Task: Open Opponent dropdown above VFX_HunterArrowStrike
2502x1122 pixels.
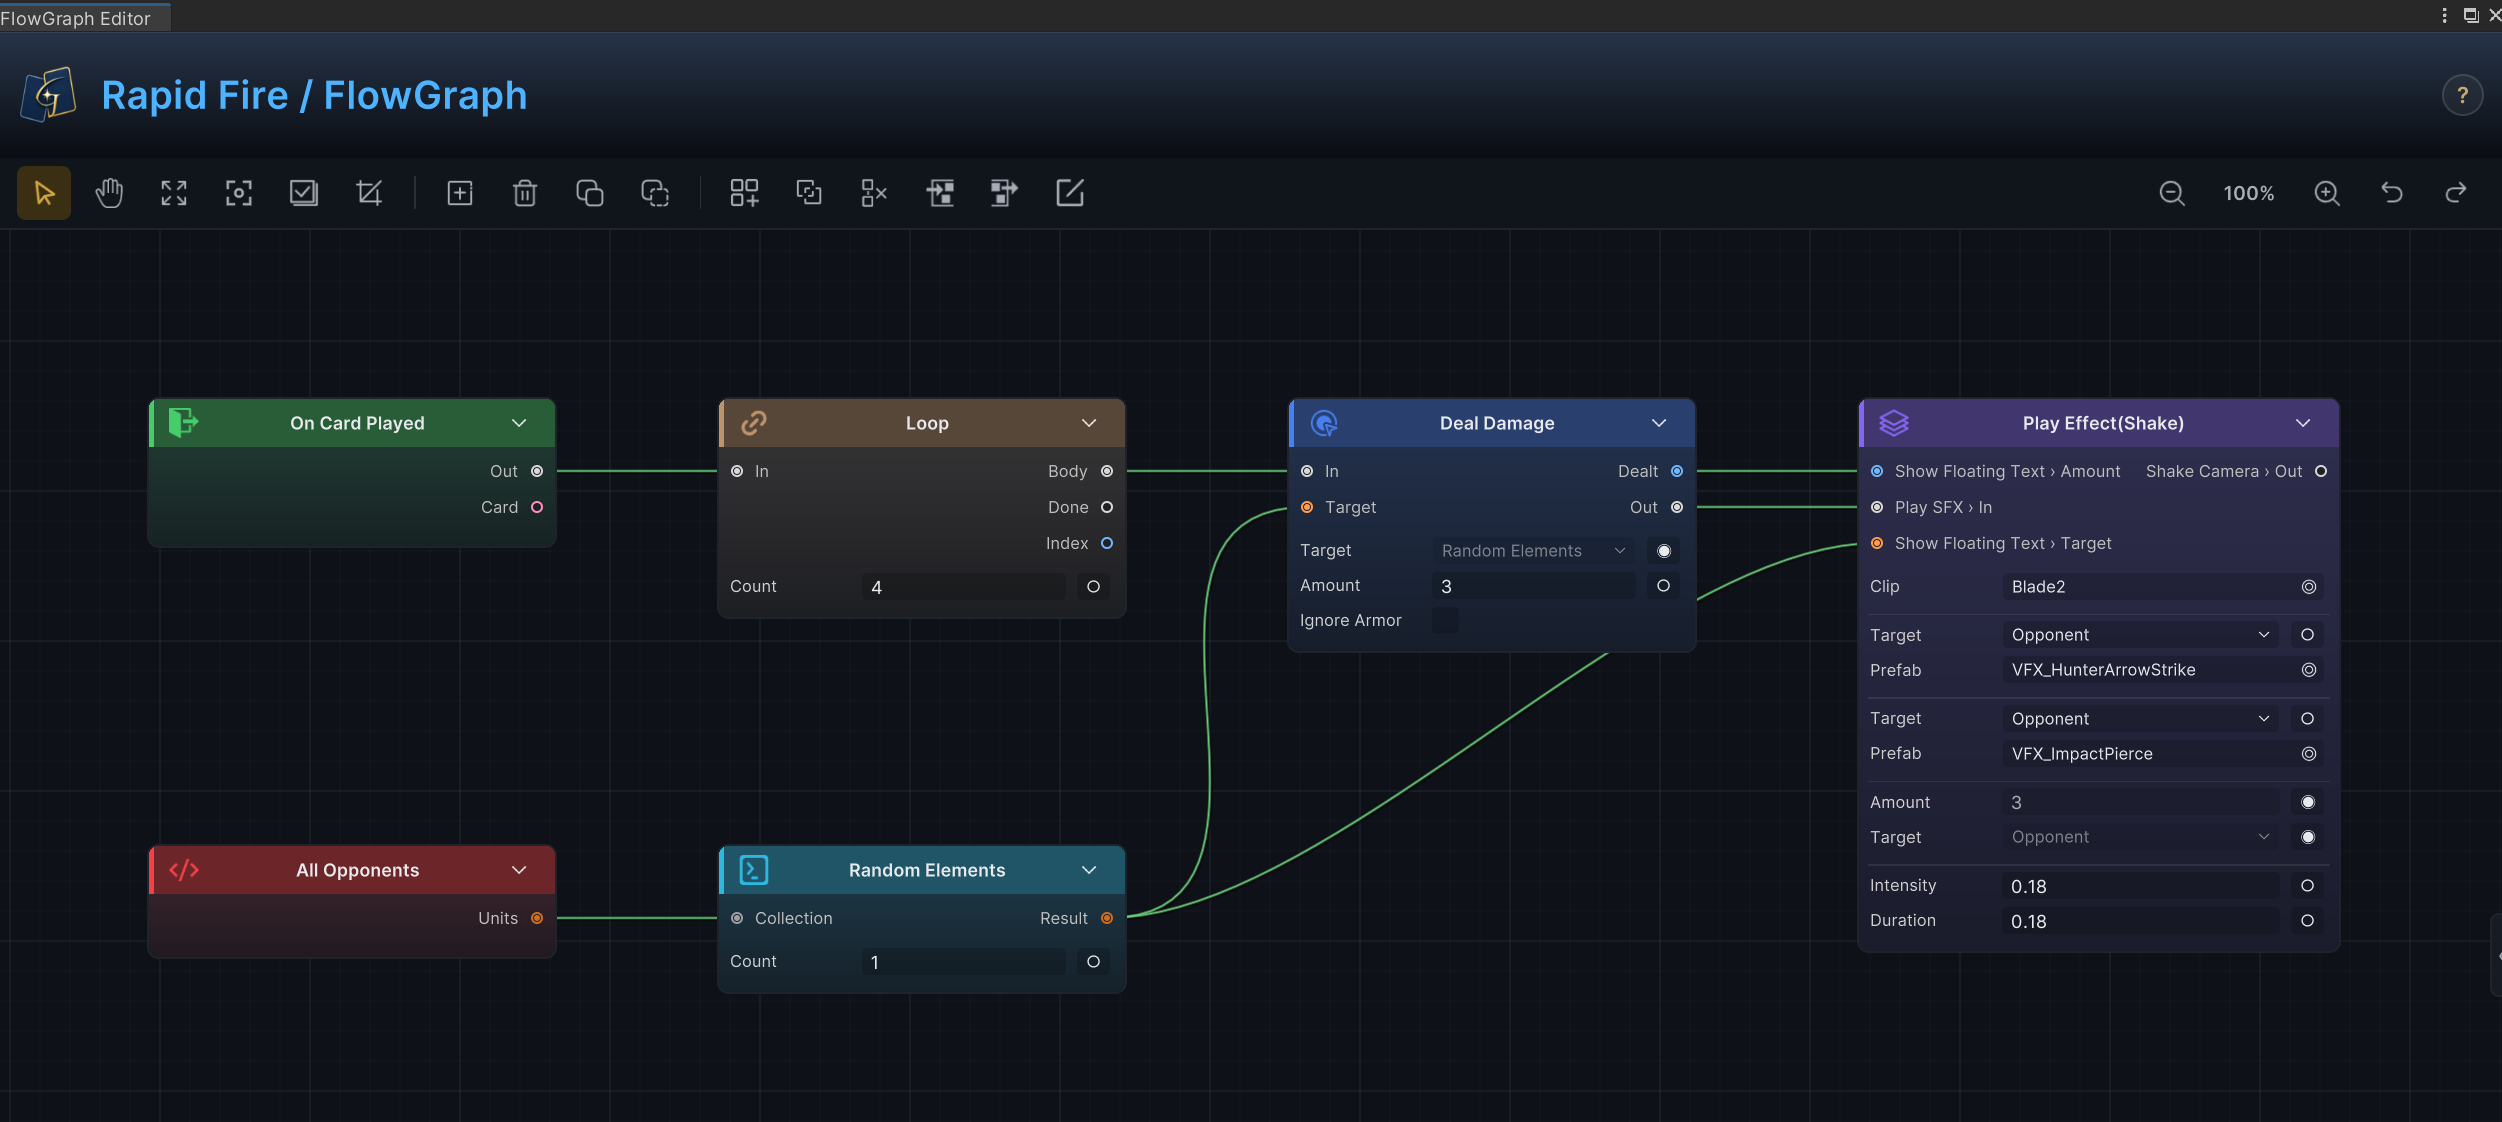Action: click(x=2141, y=635)
